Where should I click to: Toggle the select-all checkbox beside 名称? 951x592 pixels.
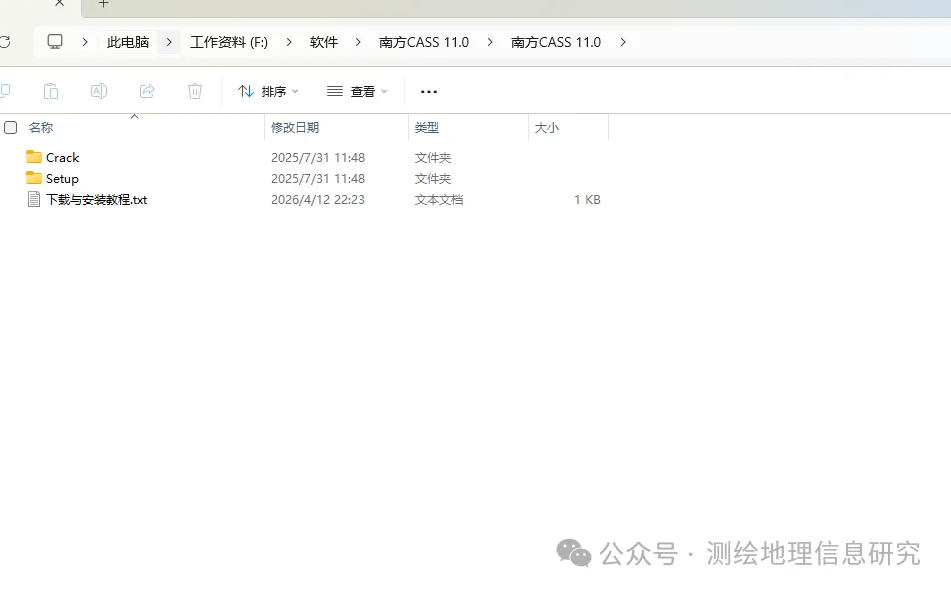[x=11, y=127]
